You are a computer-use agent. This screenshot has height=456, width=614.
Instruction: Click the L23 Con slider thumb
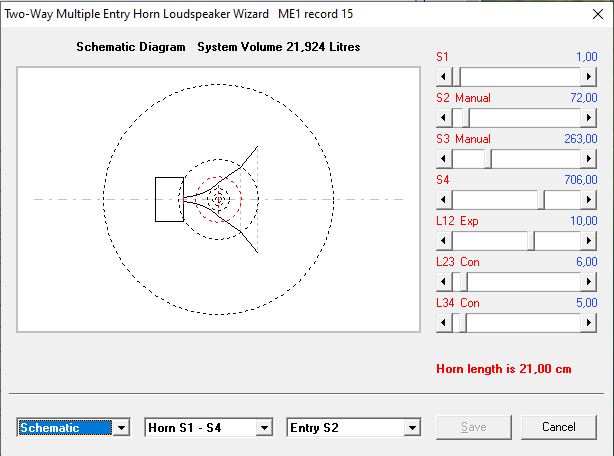pyautogui.click(x=463, y=282)
